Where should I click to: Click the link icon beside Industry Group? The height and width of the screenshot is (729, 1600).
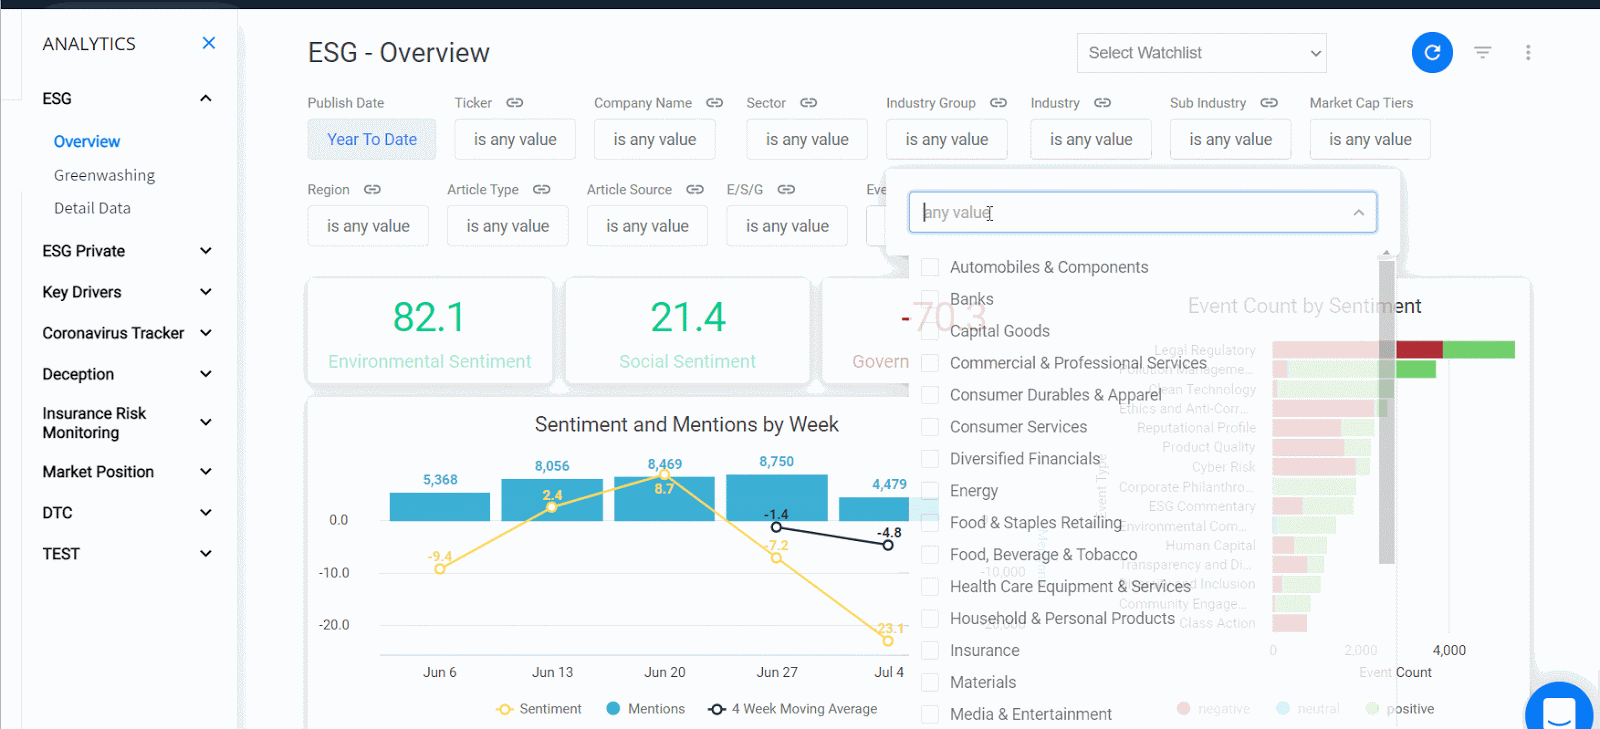[998, 103]
